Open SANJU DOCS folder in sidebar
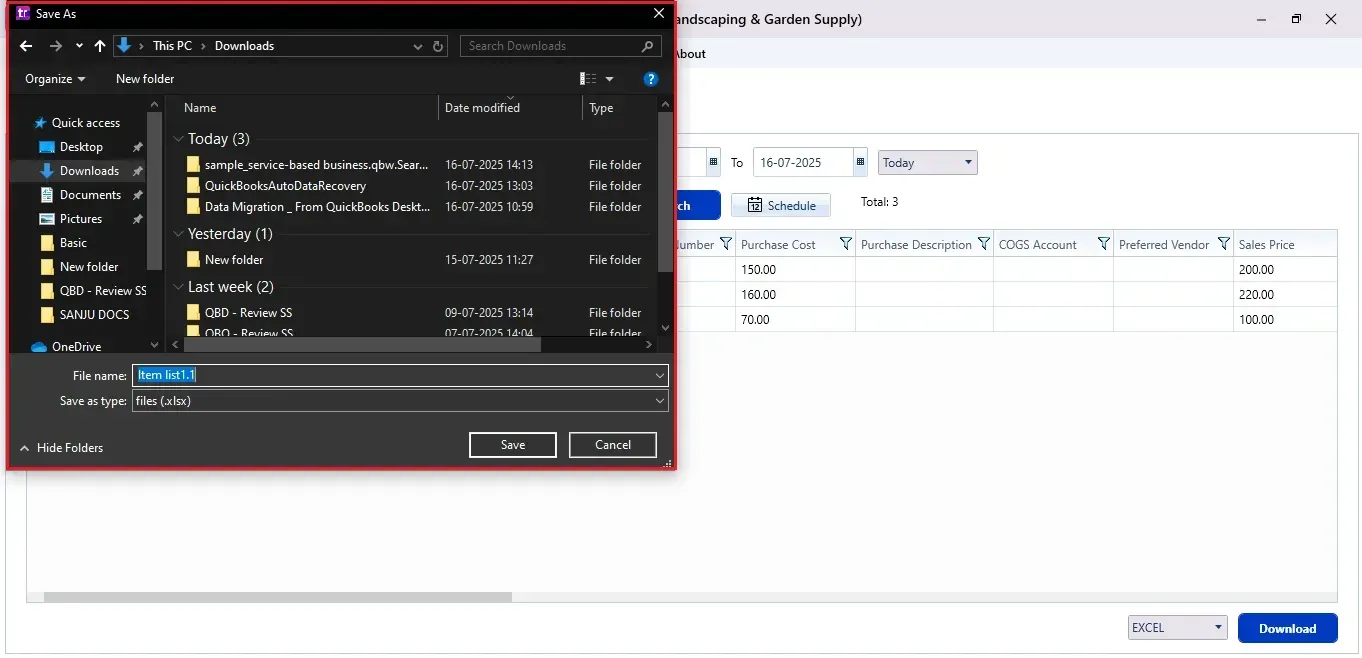This screenshot has height=658, width=1362. 94,315
